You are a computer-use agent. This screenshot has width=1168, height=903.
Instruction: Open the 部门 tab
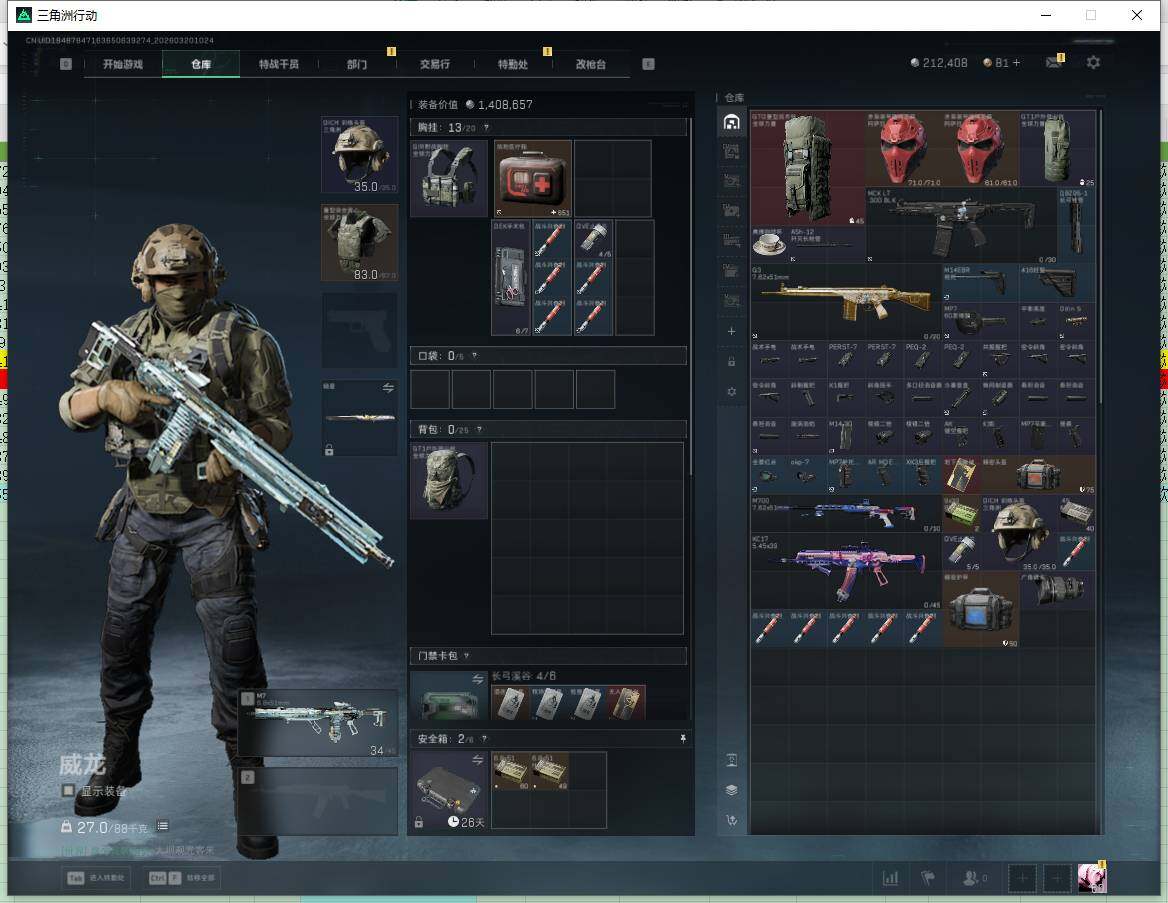click(357, 64)
